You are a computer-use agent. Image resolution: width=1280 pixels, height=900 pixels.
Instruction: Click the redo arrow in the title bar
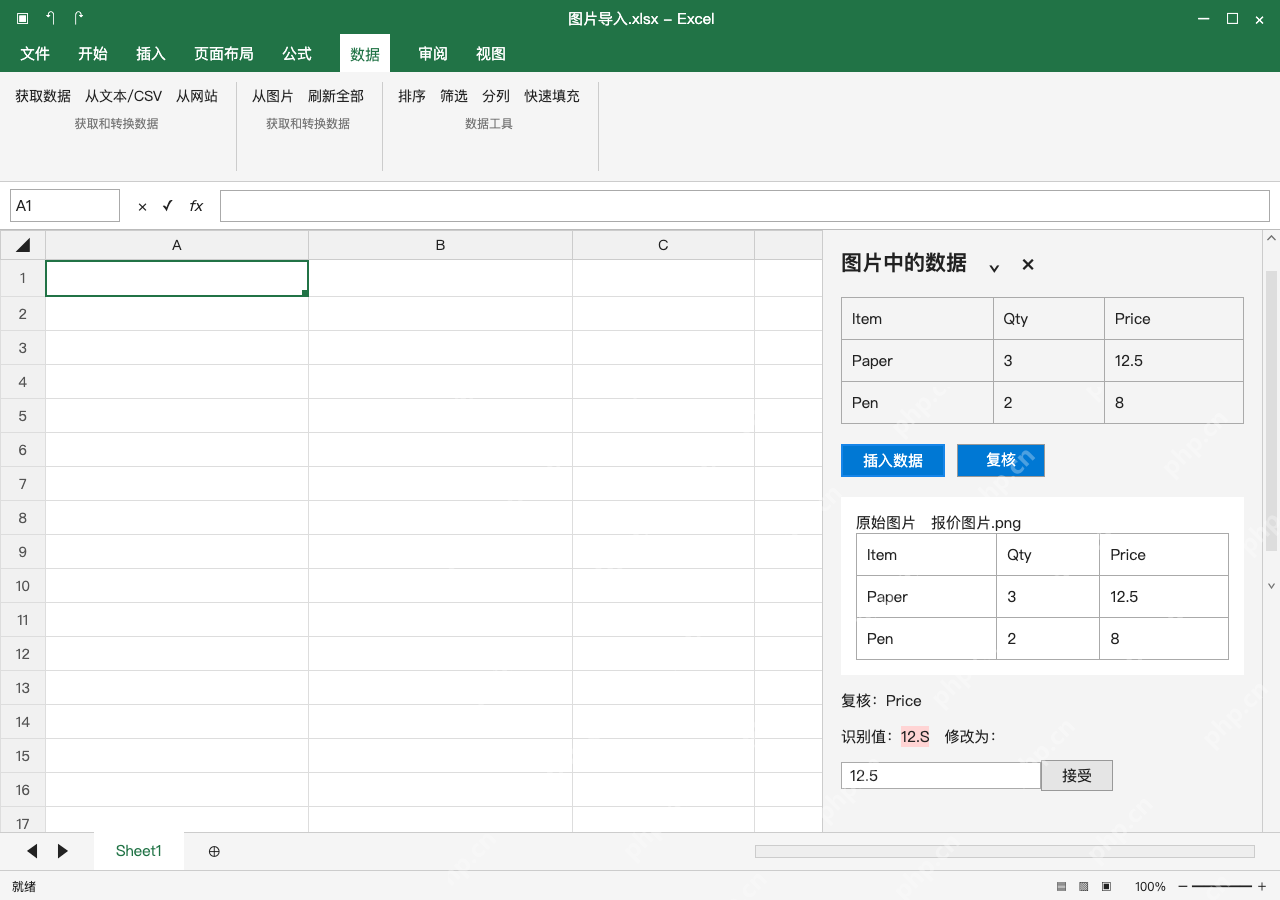click(78, 18)
